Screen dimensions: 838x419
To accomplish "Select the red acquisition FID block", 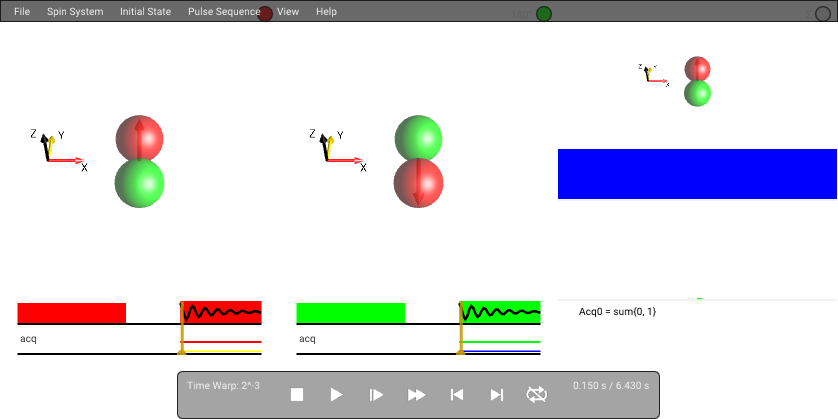I will 221,313.
